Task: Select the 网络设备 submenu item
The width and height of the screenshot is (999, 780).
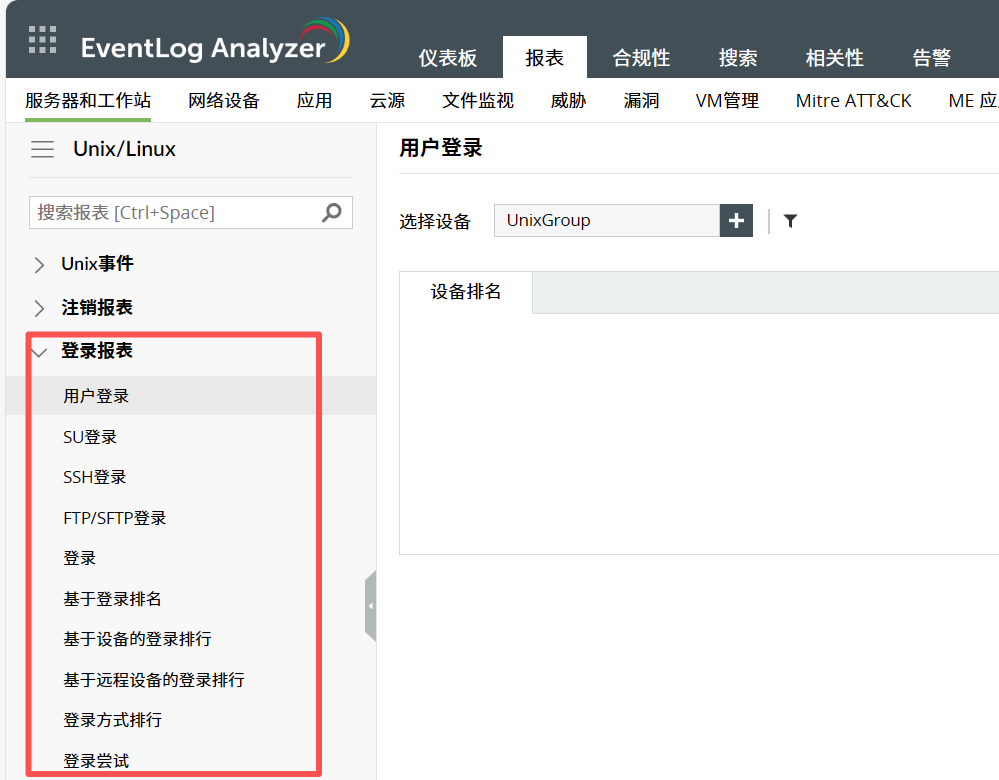Action: click(224, 100)
